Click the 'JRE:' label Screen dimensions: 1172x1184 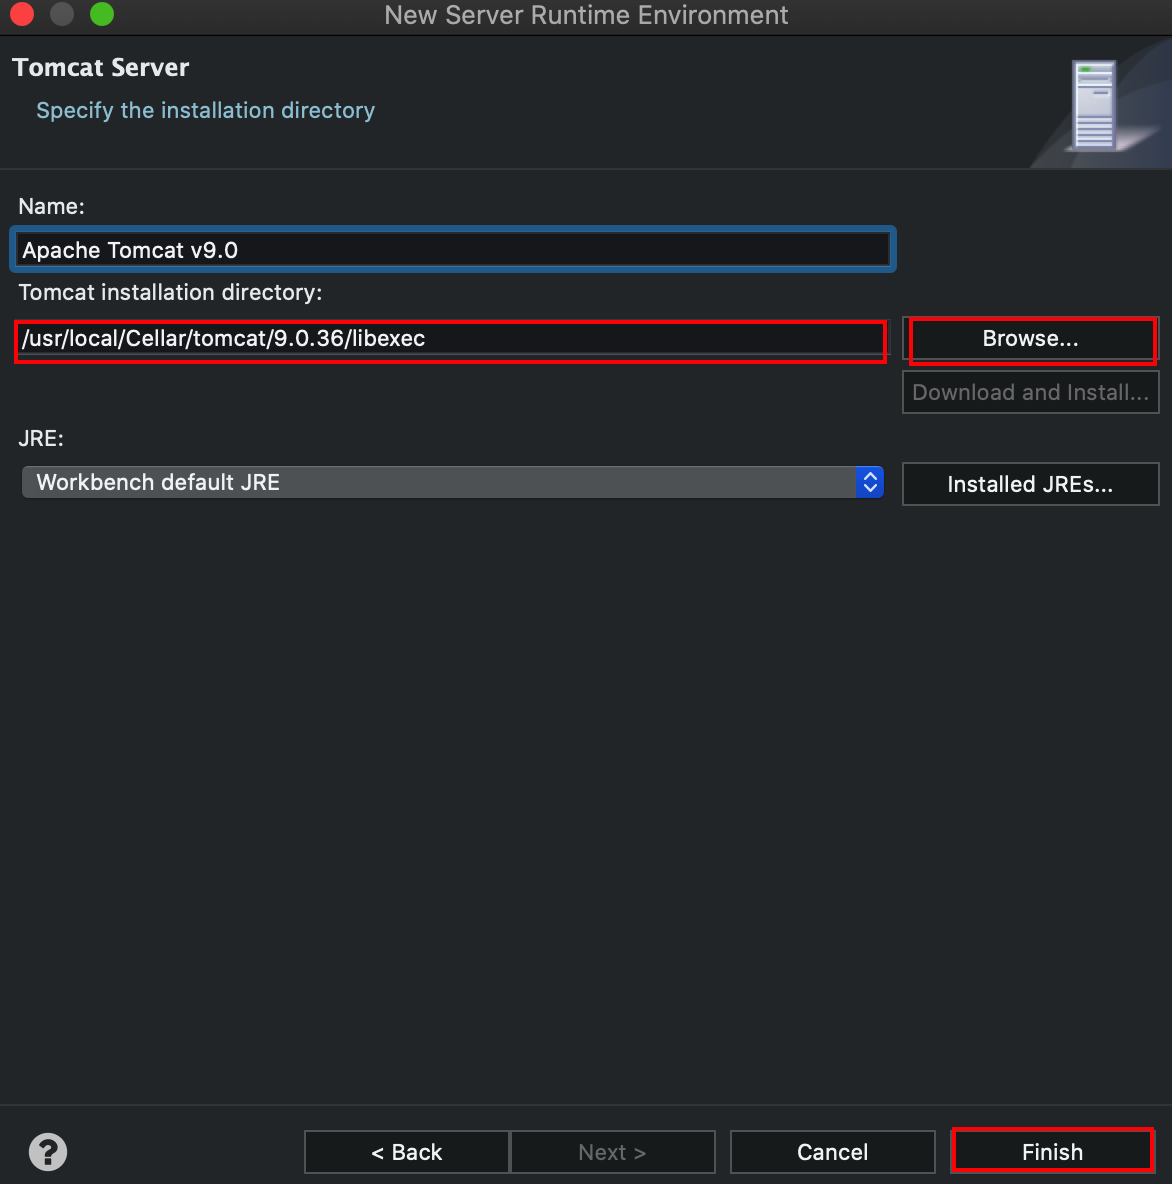point(41,439)
